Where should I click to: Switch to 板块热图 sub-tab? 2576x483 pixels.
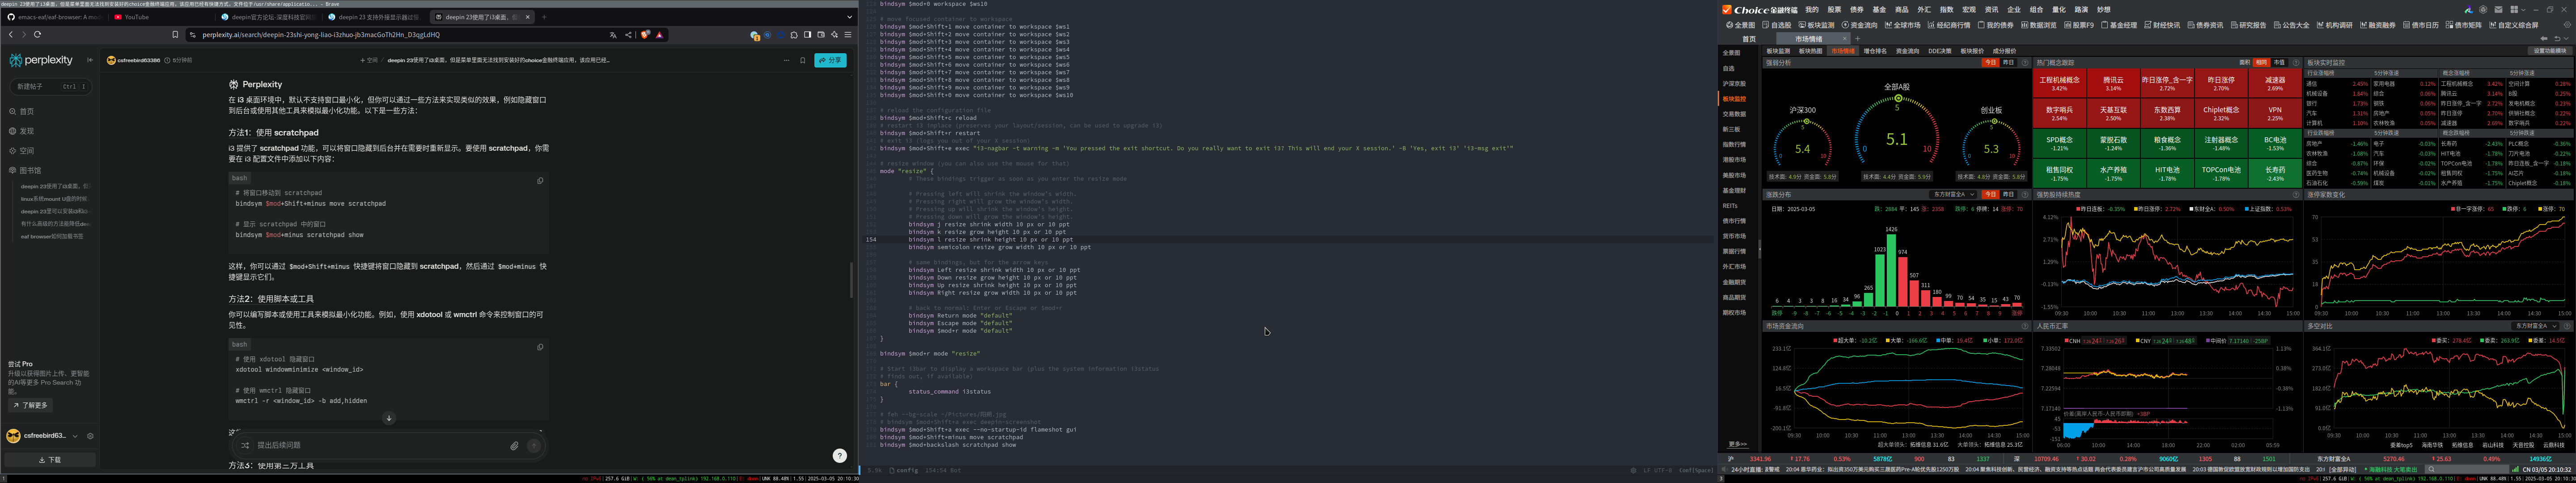(x=1810, y=51)
